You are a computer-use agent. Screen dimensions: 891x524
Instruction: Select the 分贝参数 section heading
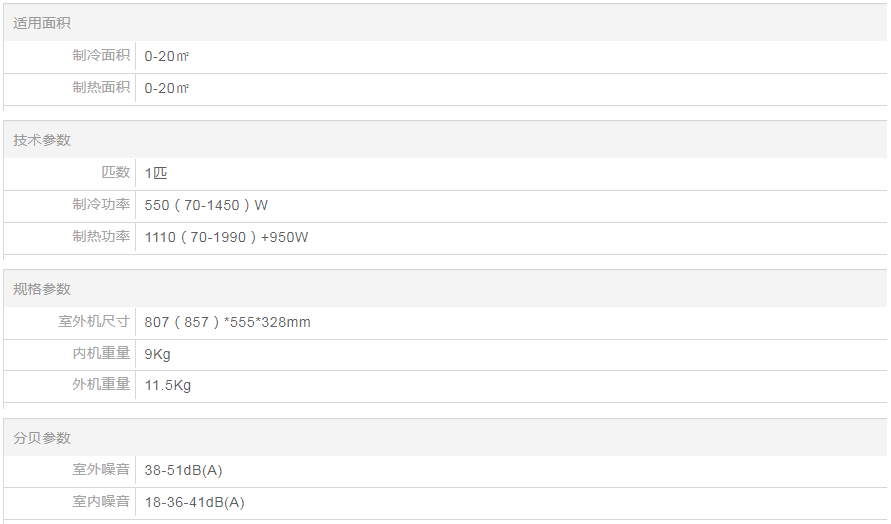(x=42, y=438)
